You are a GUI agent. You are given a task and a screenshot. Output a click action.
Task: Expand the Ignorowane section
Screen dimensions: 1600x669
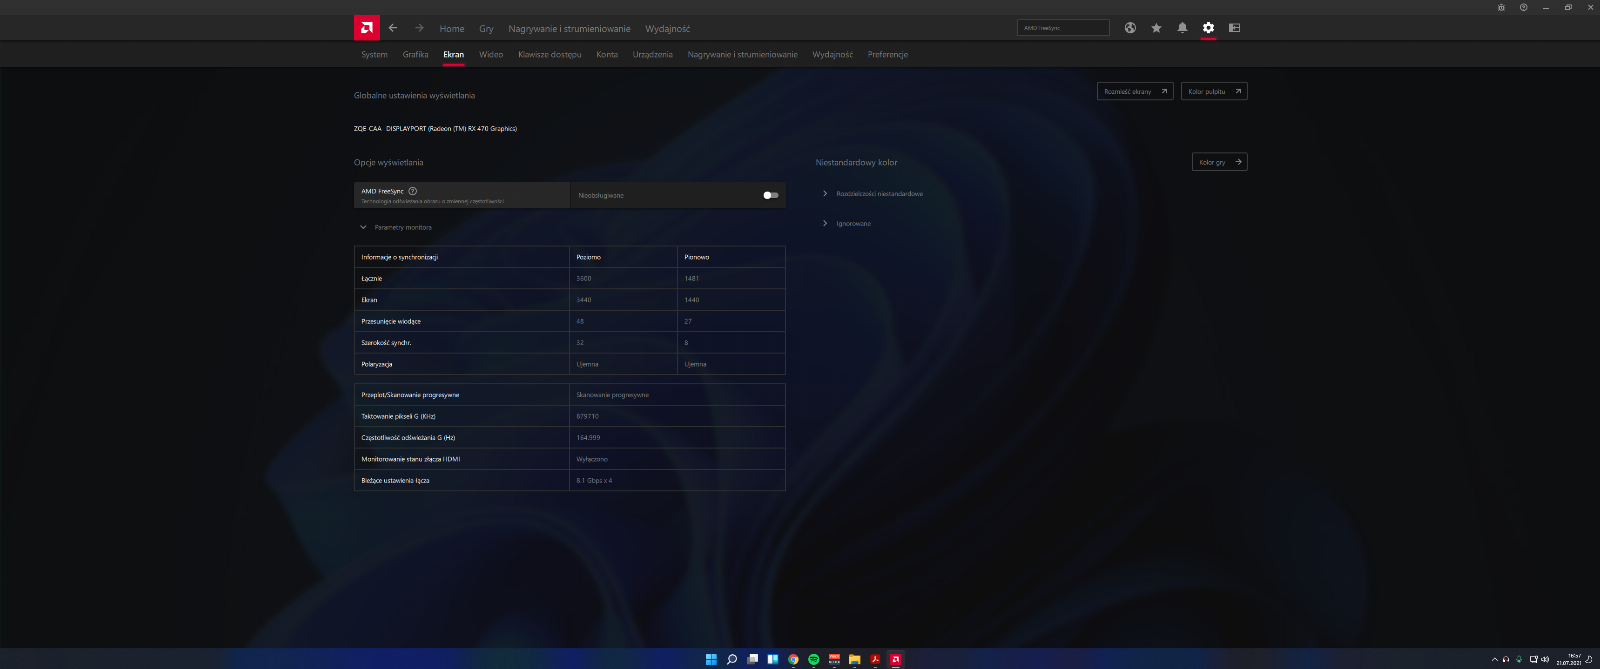pos(825,223)
